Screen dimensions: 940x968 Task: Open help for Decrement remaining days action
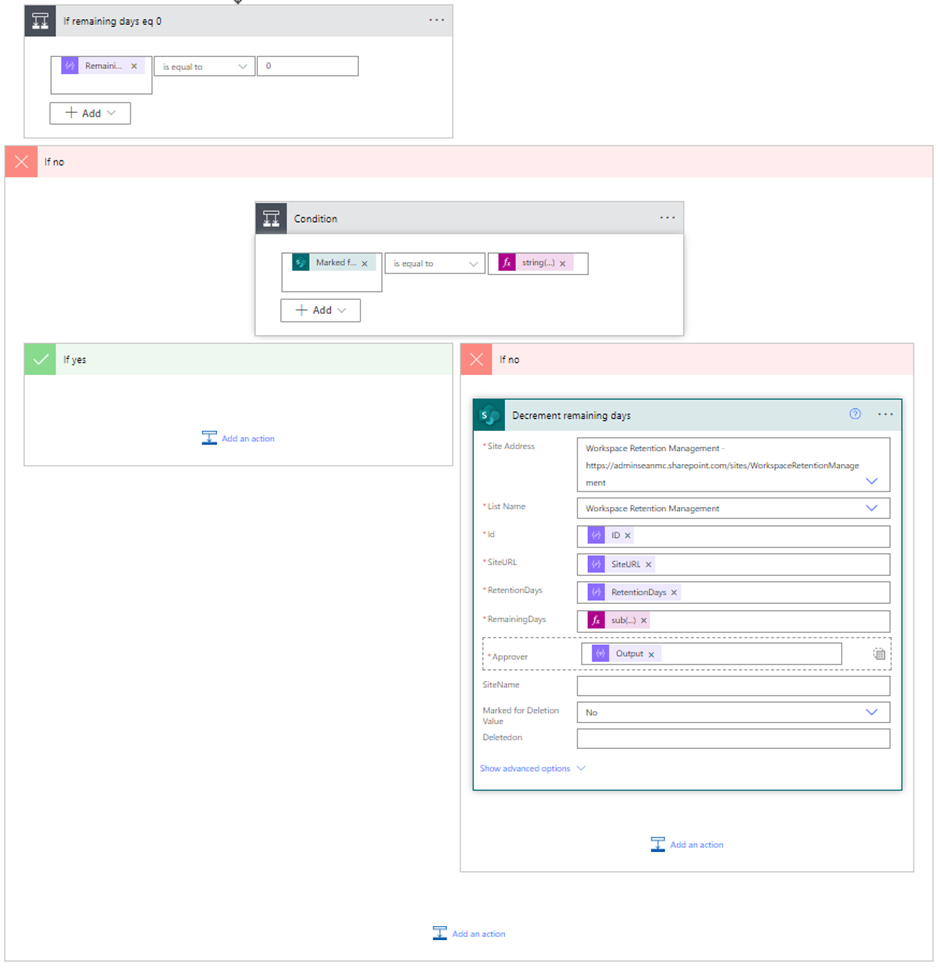(855, 414)
